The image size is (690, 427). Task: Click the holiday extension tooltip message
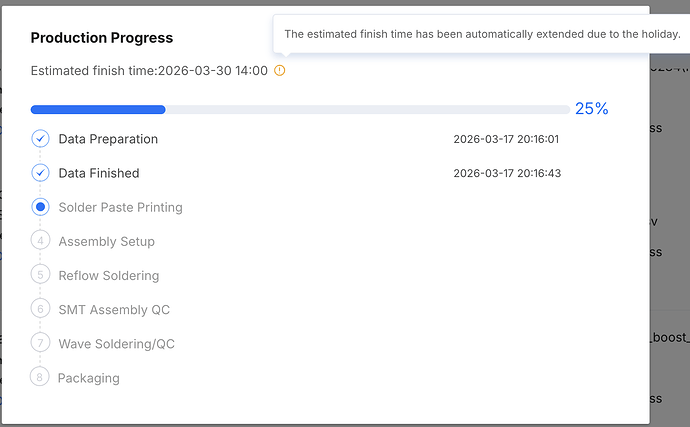482,34
